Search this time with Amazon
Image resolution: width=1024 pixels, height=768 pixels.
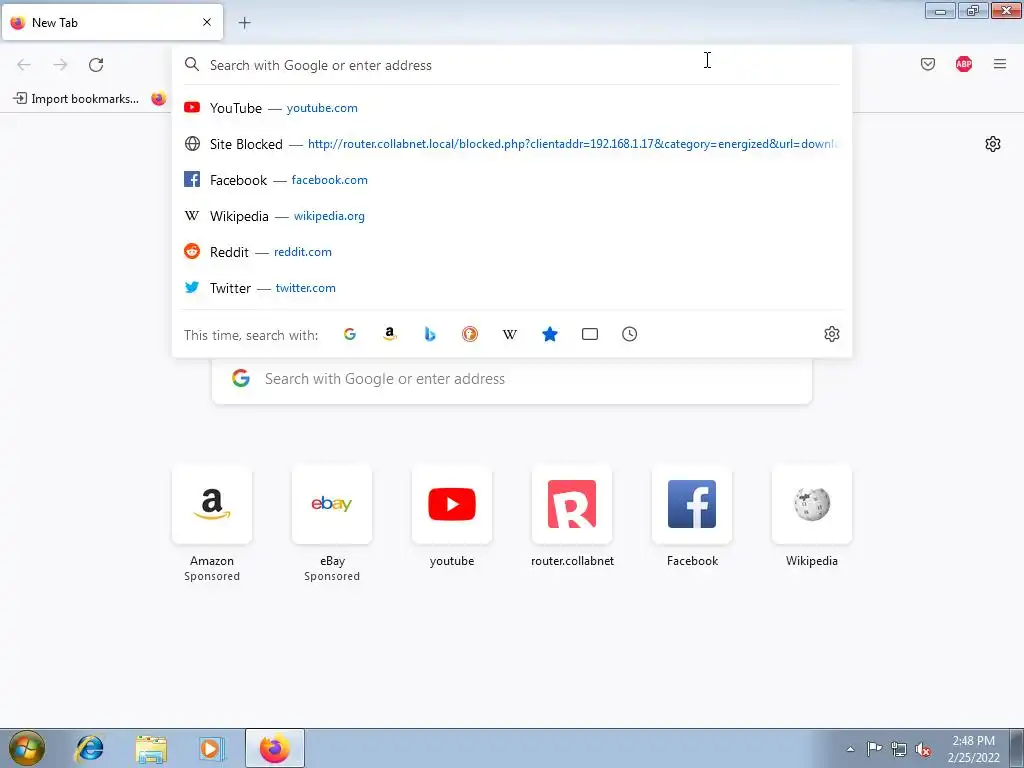390,334
